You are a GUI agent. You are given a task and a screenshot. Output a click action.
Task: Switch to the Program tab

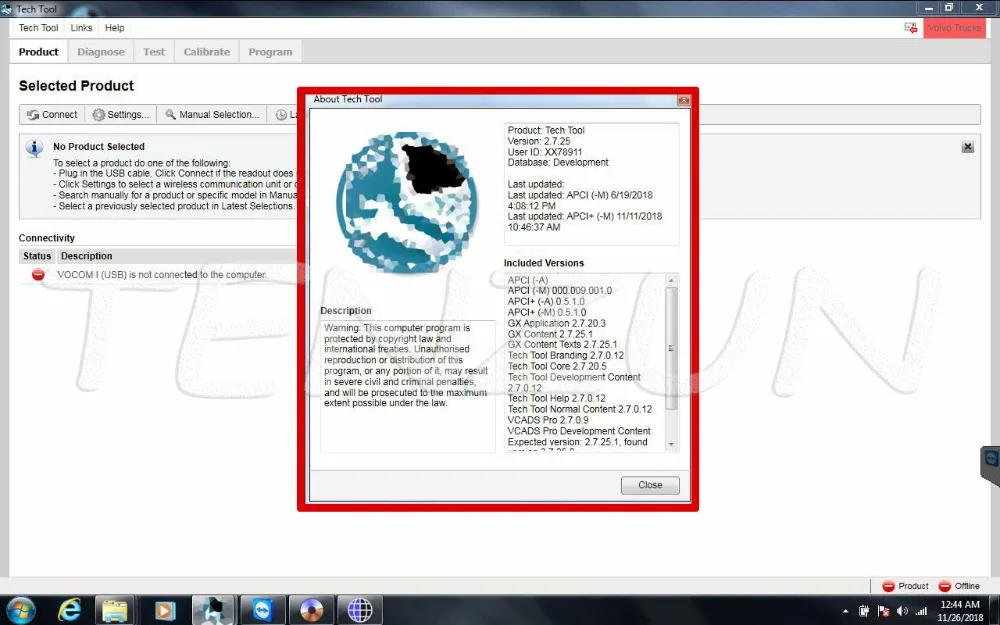pyautogui.click(x=270, y=52)
